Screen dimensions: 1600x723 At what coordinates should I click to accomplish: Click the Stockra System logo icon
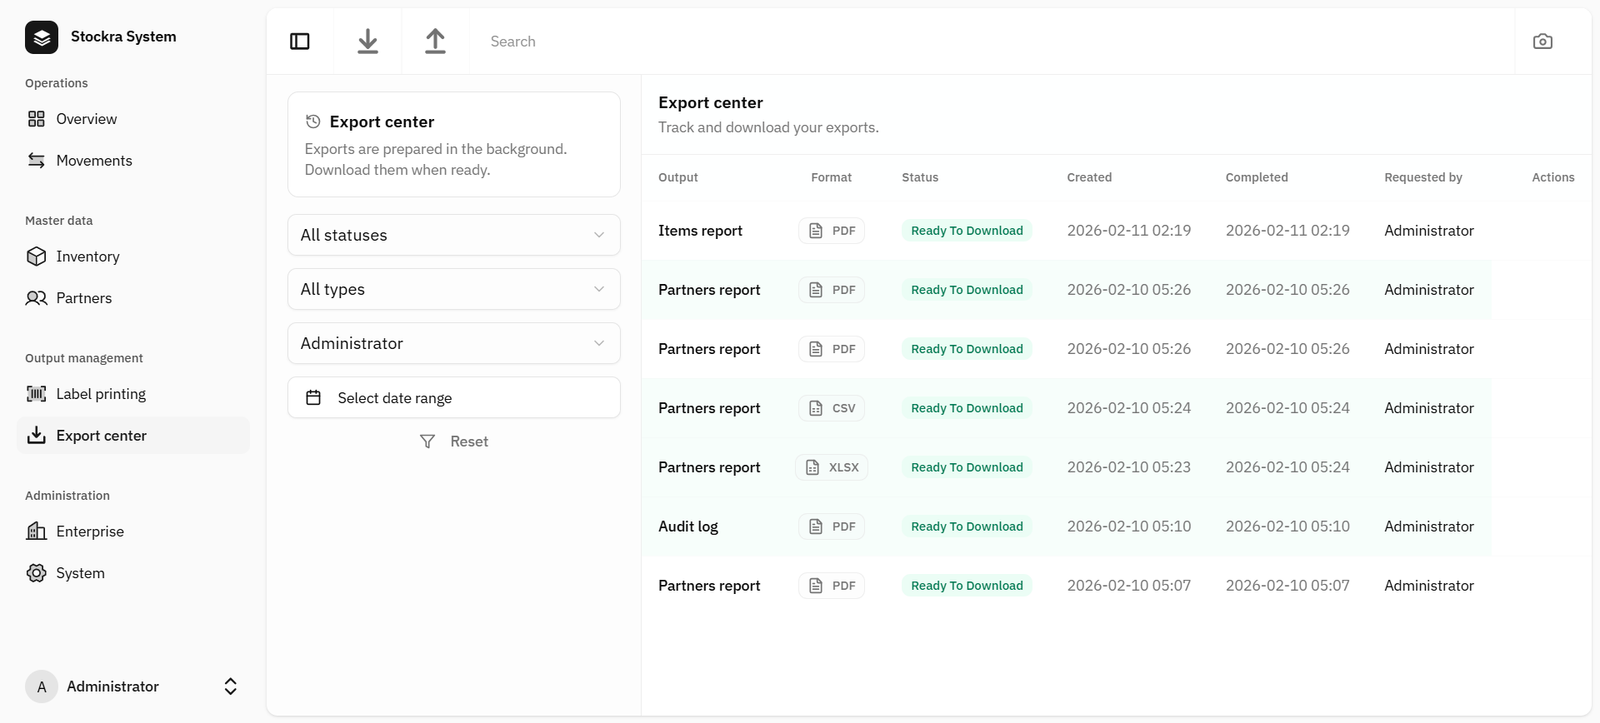[42, 37]
